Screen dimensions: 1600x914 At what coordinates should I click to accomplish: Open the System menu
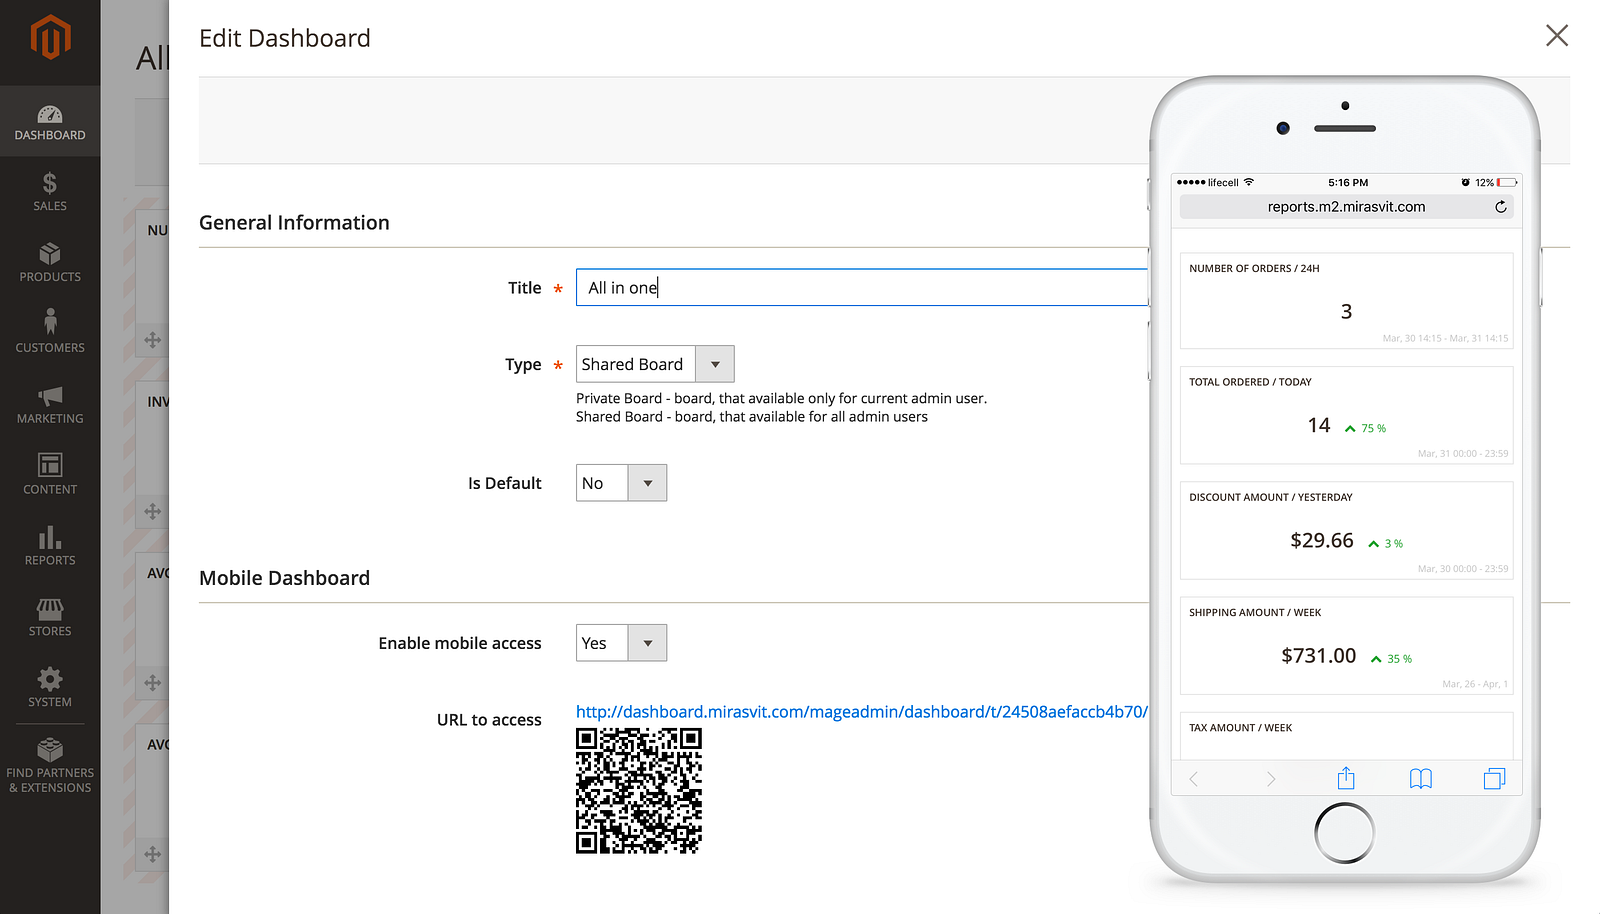tap(50, 688)
